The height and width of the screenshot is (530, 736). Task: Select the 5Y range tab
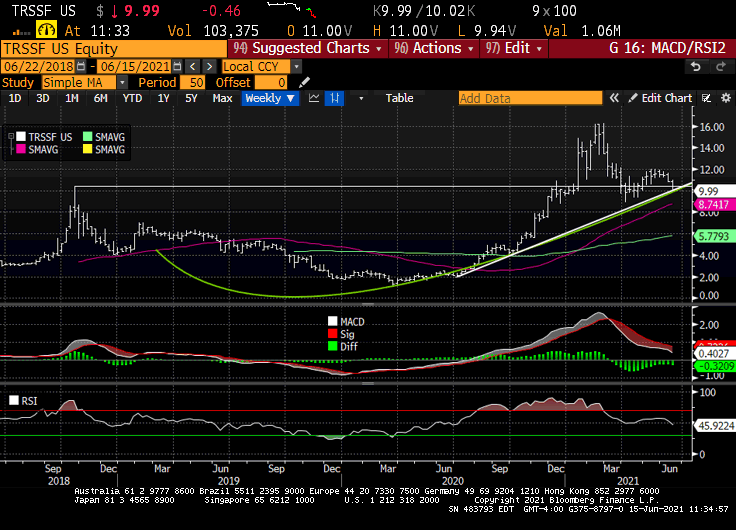pos(191,98)
